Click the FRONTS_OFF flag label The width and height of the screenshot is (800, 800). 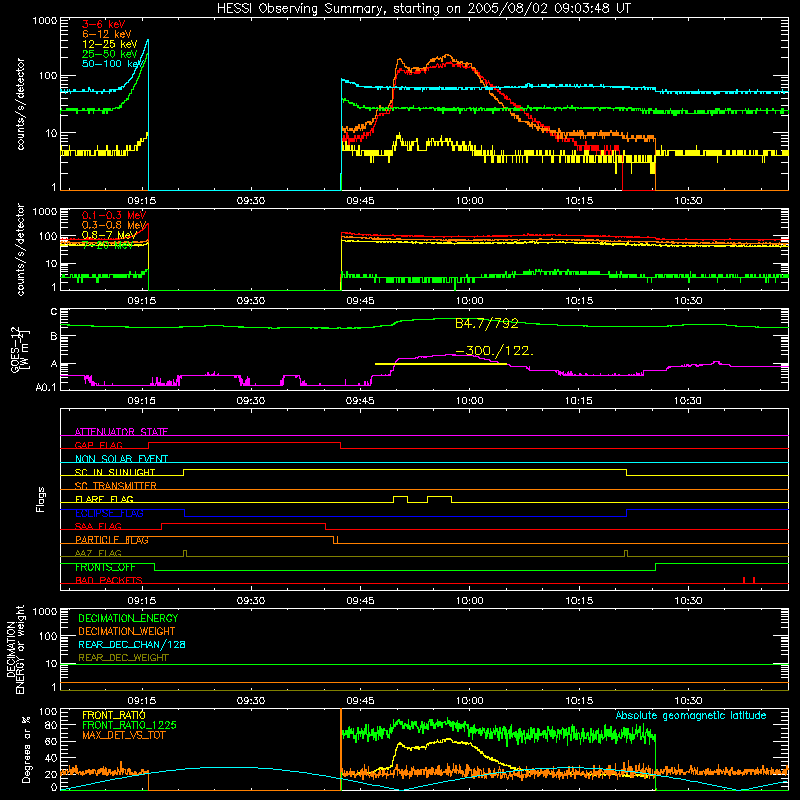click(105, 567)
